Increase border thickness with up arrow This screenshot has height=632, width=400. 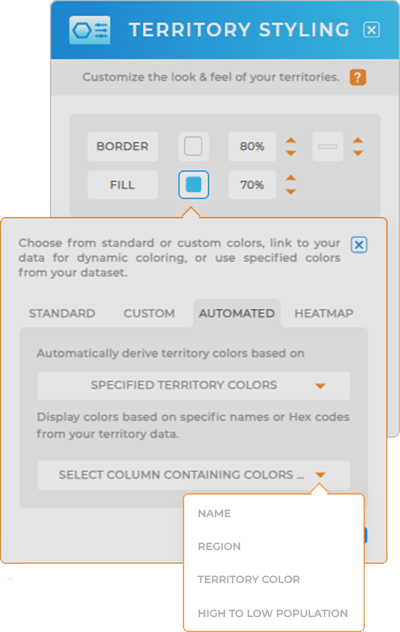pyautogui.click(x=358, y=141)
